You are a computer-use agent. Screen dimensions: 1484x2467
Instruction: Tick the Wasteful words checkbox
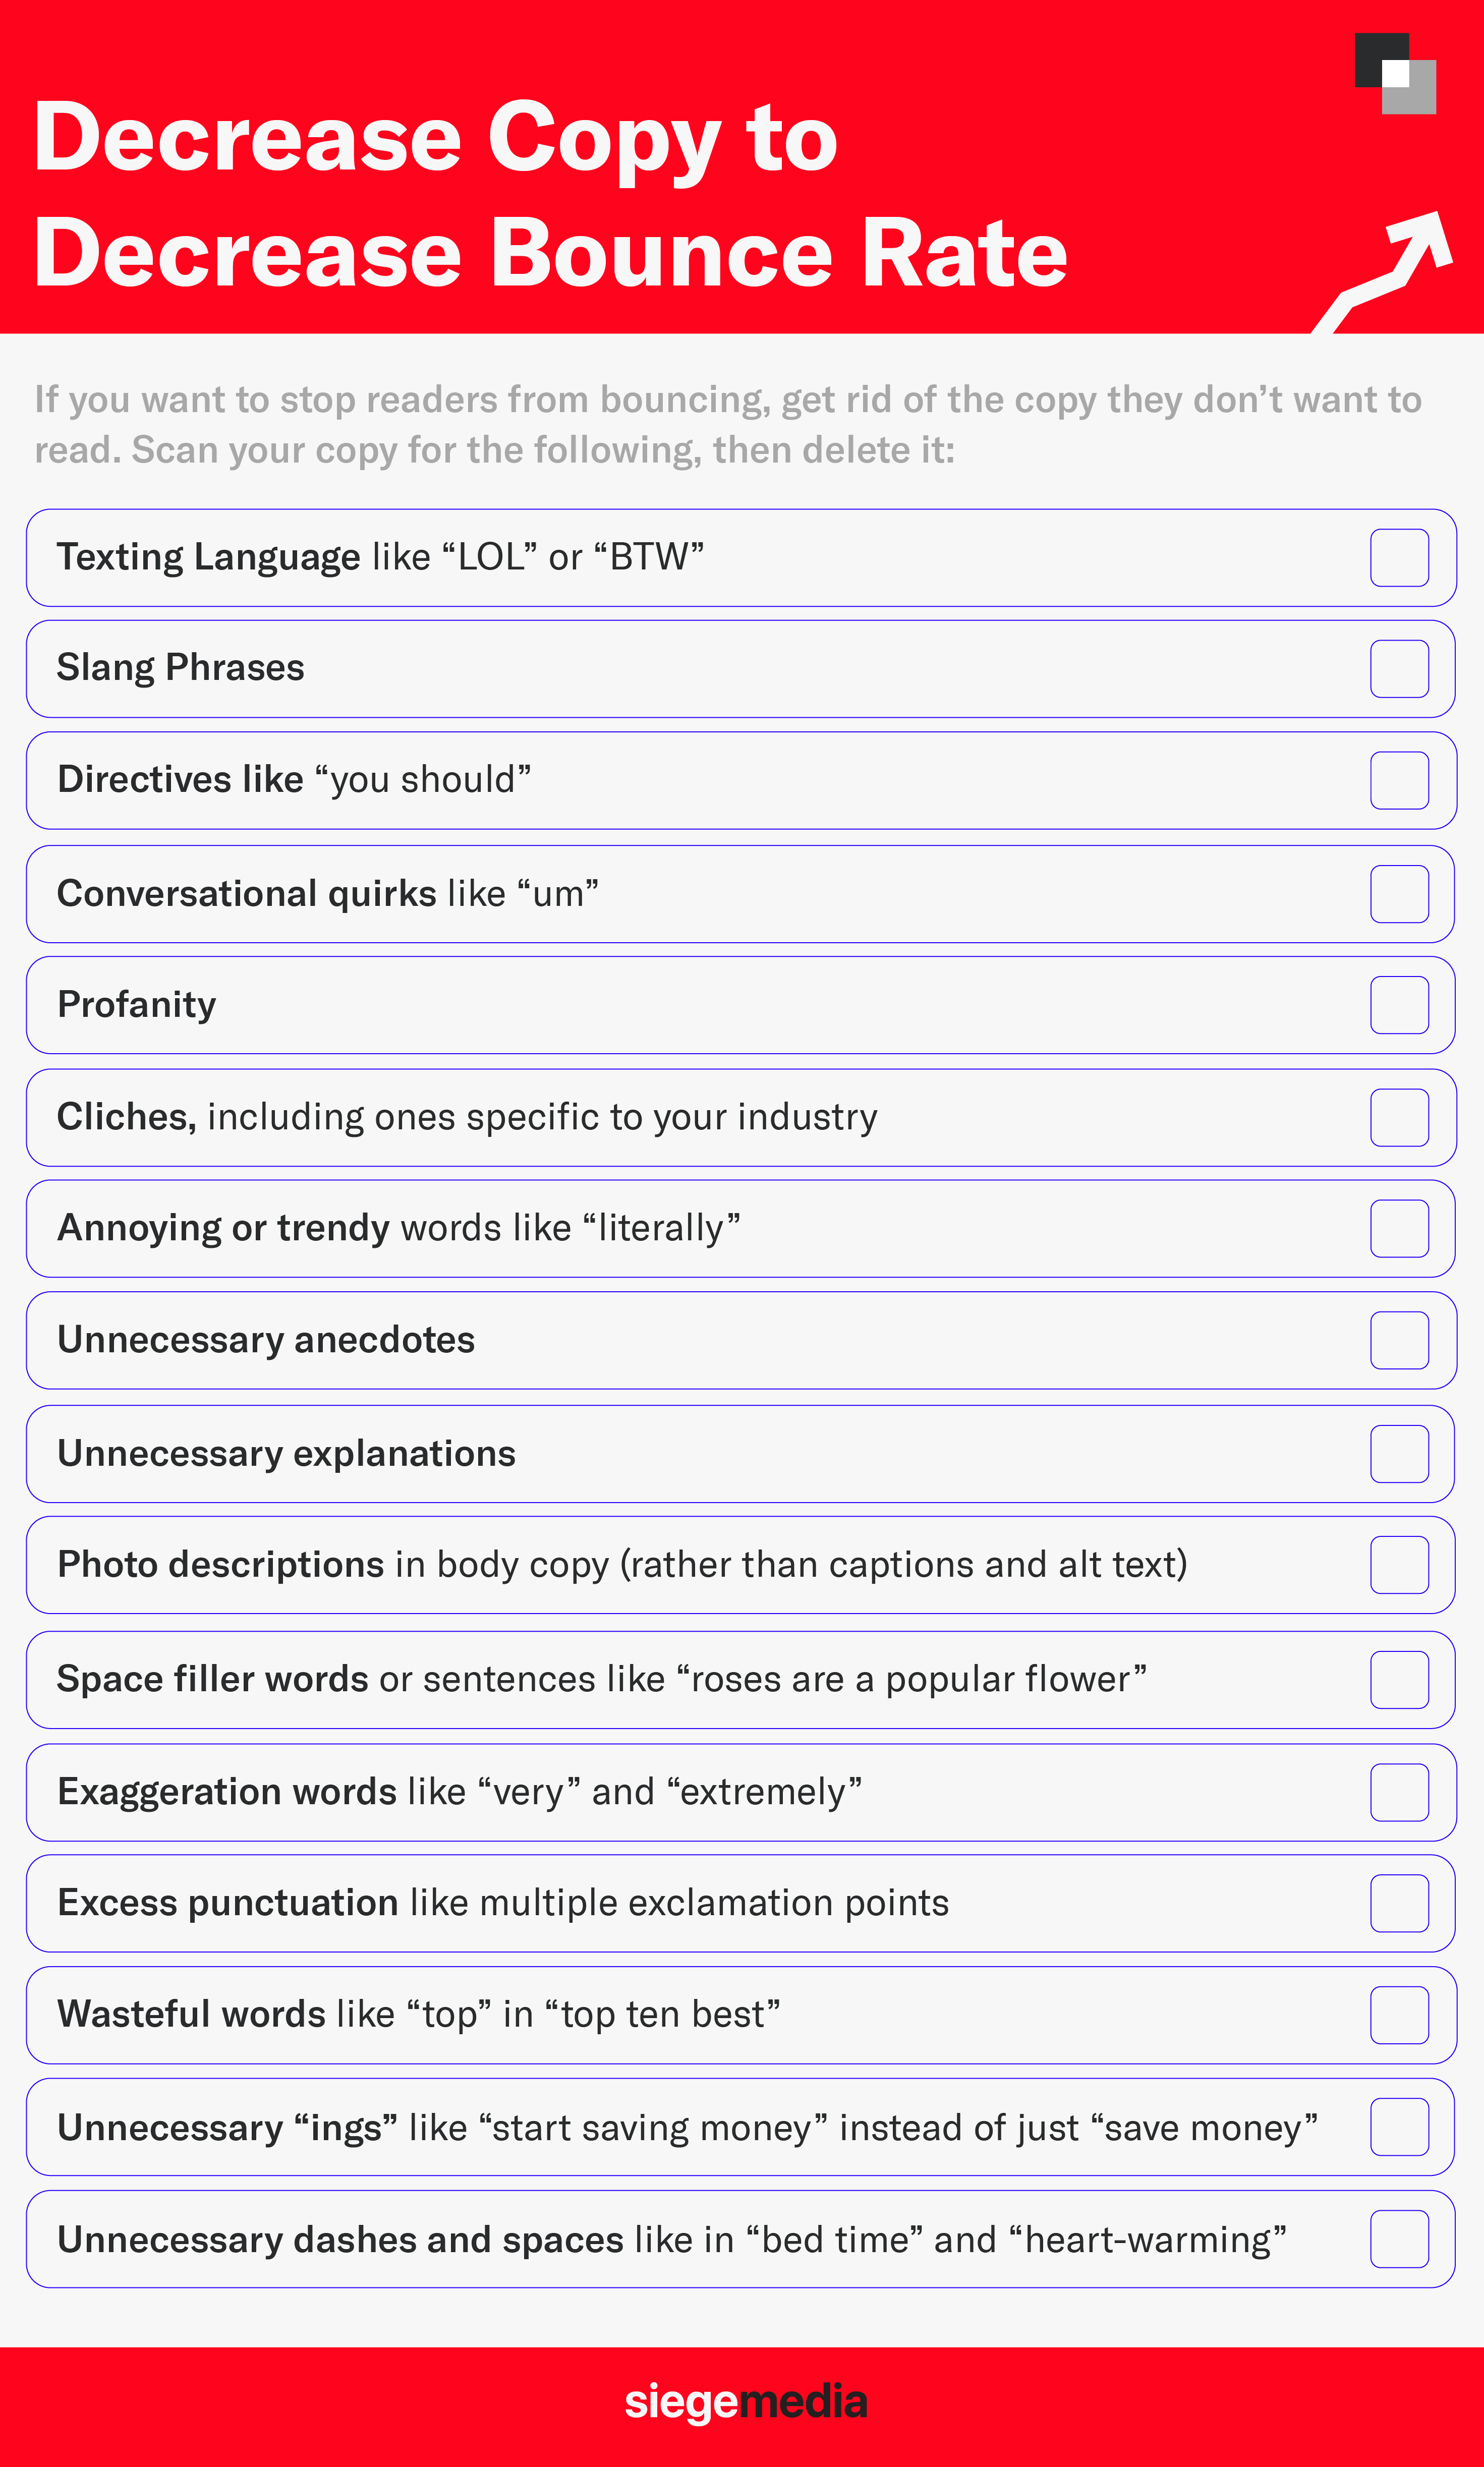(1399, 2015)
